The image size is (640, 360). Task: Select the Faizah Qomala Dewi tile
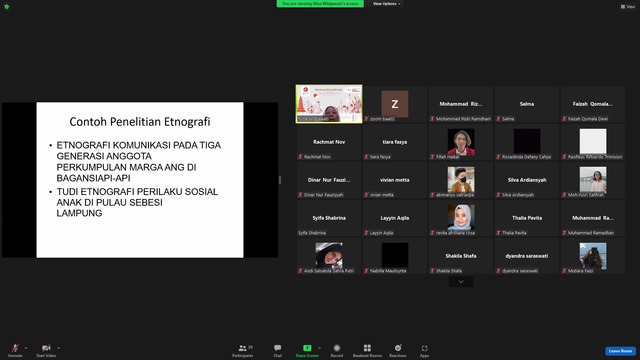[x=593, y=104]
